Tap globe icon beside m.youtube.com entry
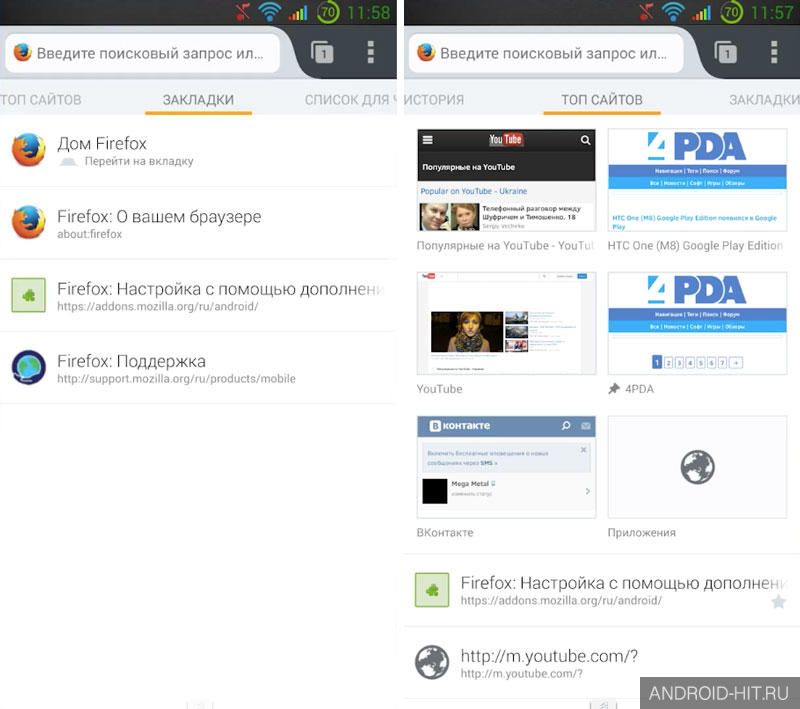Image resolution: width=800 pixels, height=709 pixels. 432,662
